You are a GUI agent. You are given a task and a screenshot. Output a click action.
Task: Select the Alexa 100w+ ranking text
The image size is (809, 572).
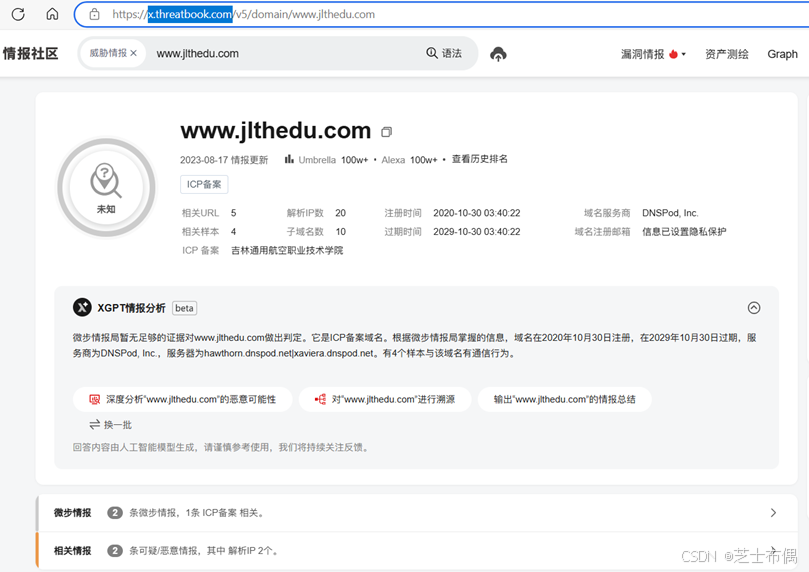click(x=409, y=160)
